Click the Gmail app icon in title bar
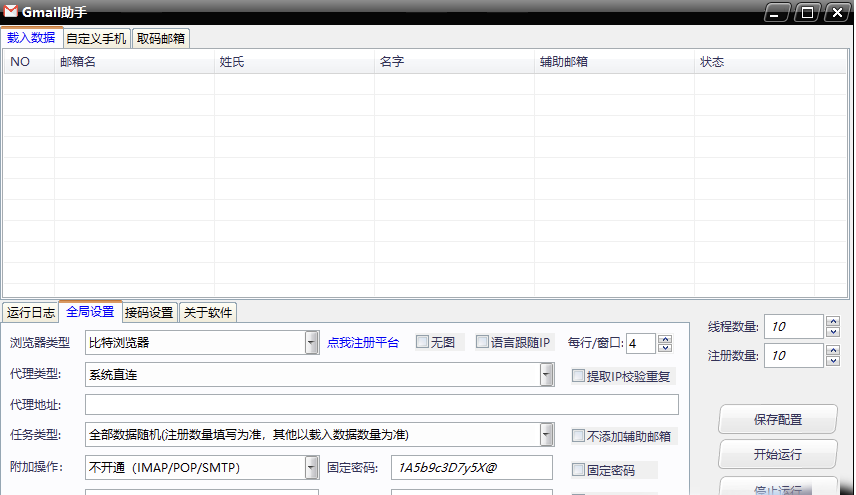 (x=10, y=12)
